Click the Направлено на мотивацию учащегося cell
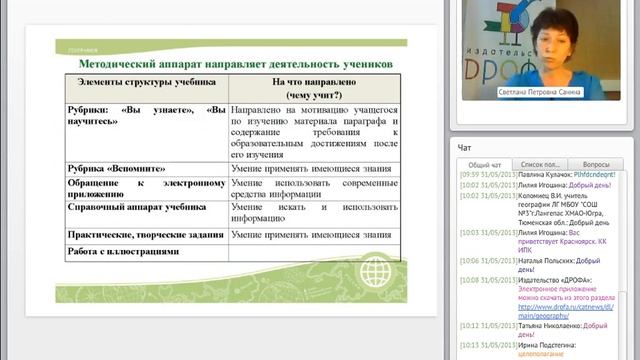 tap(314, 132)
